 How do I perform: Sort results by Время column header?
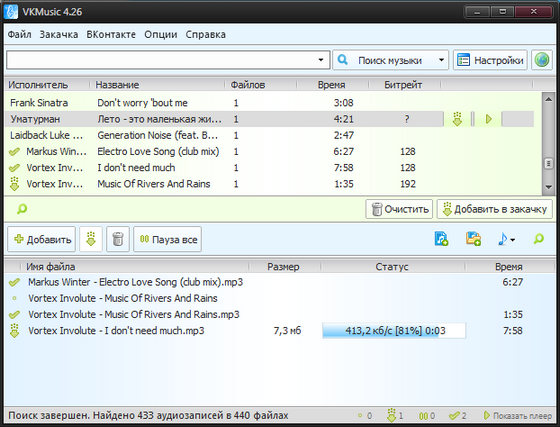[331, 85]
